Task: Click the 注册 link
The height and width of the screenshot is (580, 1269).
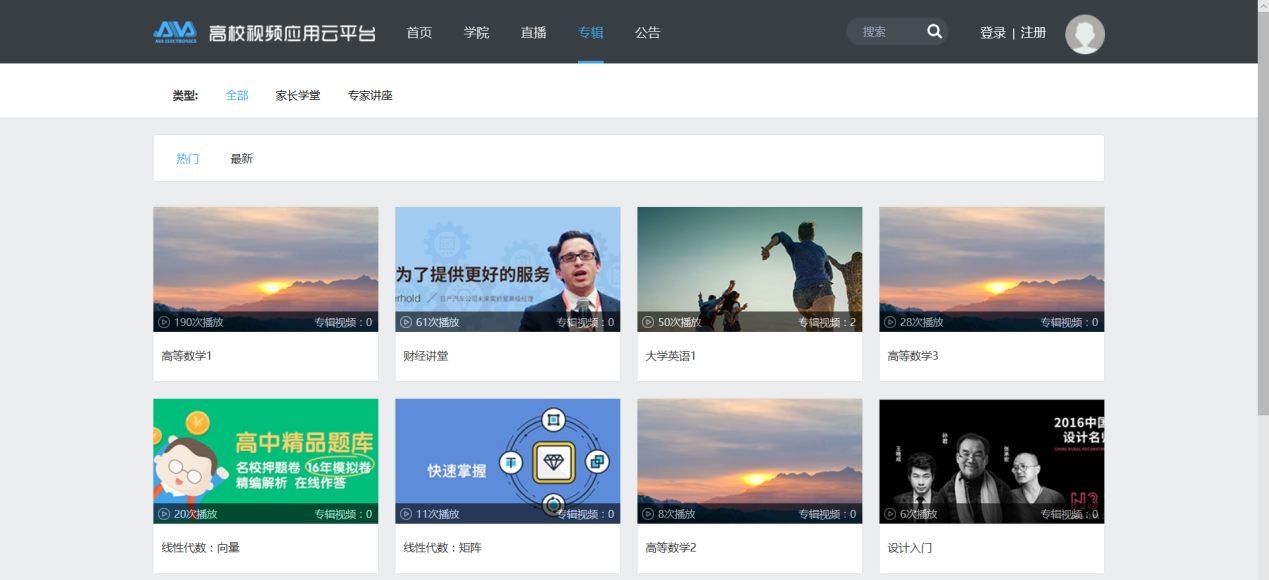Action: click(x=1033, y=32)
